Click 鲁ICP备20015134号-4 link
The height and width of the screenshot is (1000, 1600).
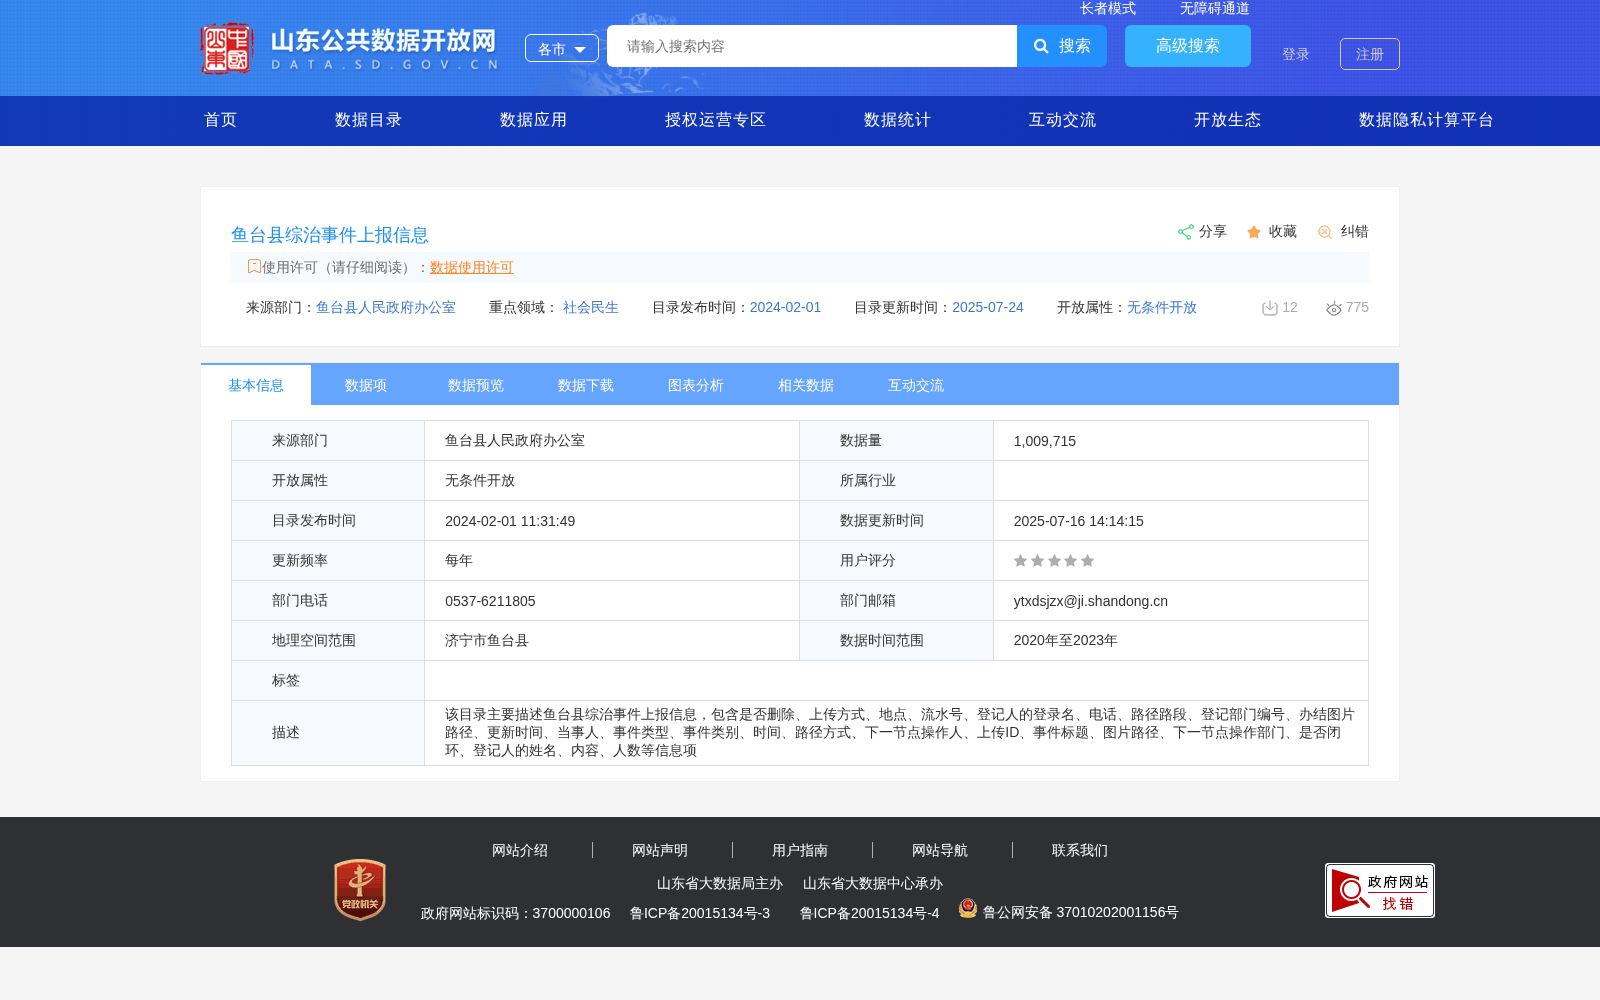click(870, 913)
